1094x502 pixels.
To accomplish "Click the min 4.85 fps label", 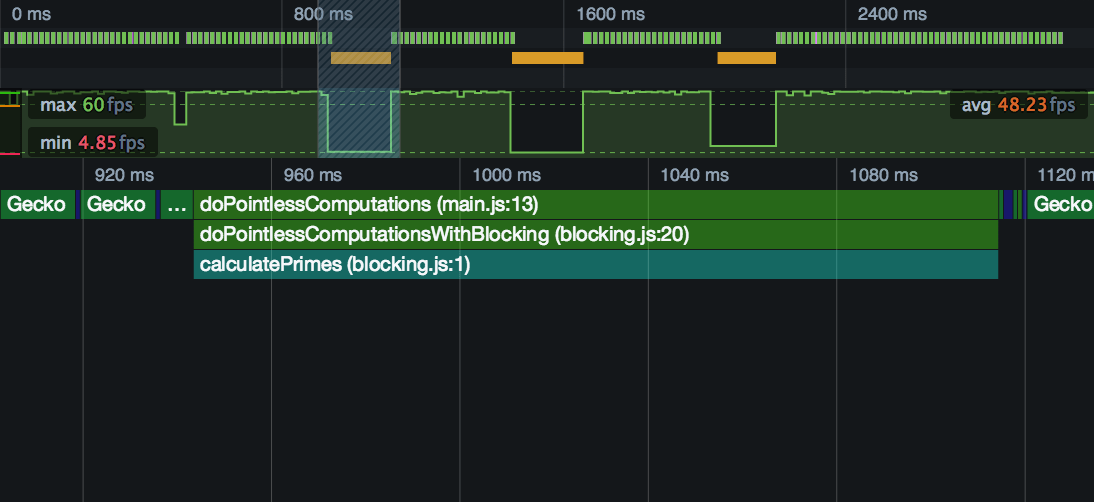I will (x=92, y=143).
